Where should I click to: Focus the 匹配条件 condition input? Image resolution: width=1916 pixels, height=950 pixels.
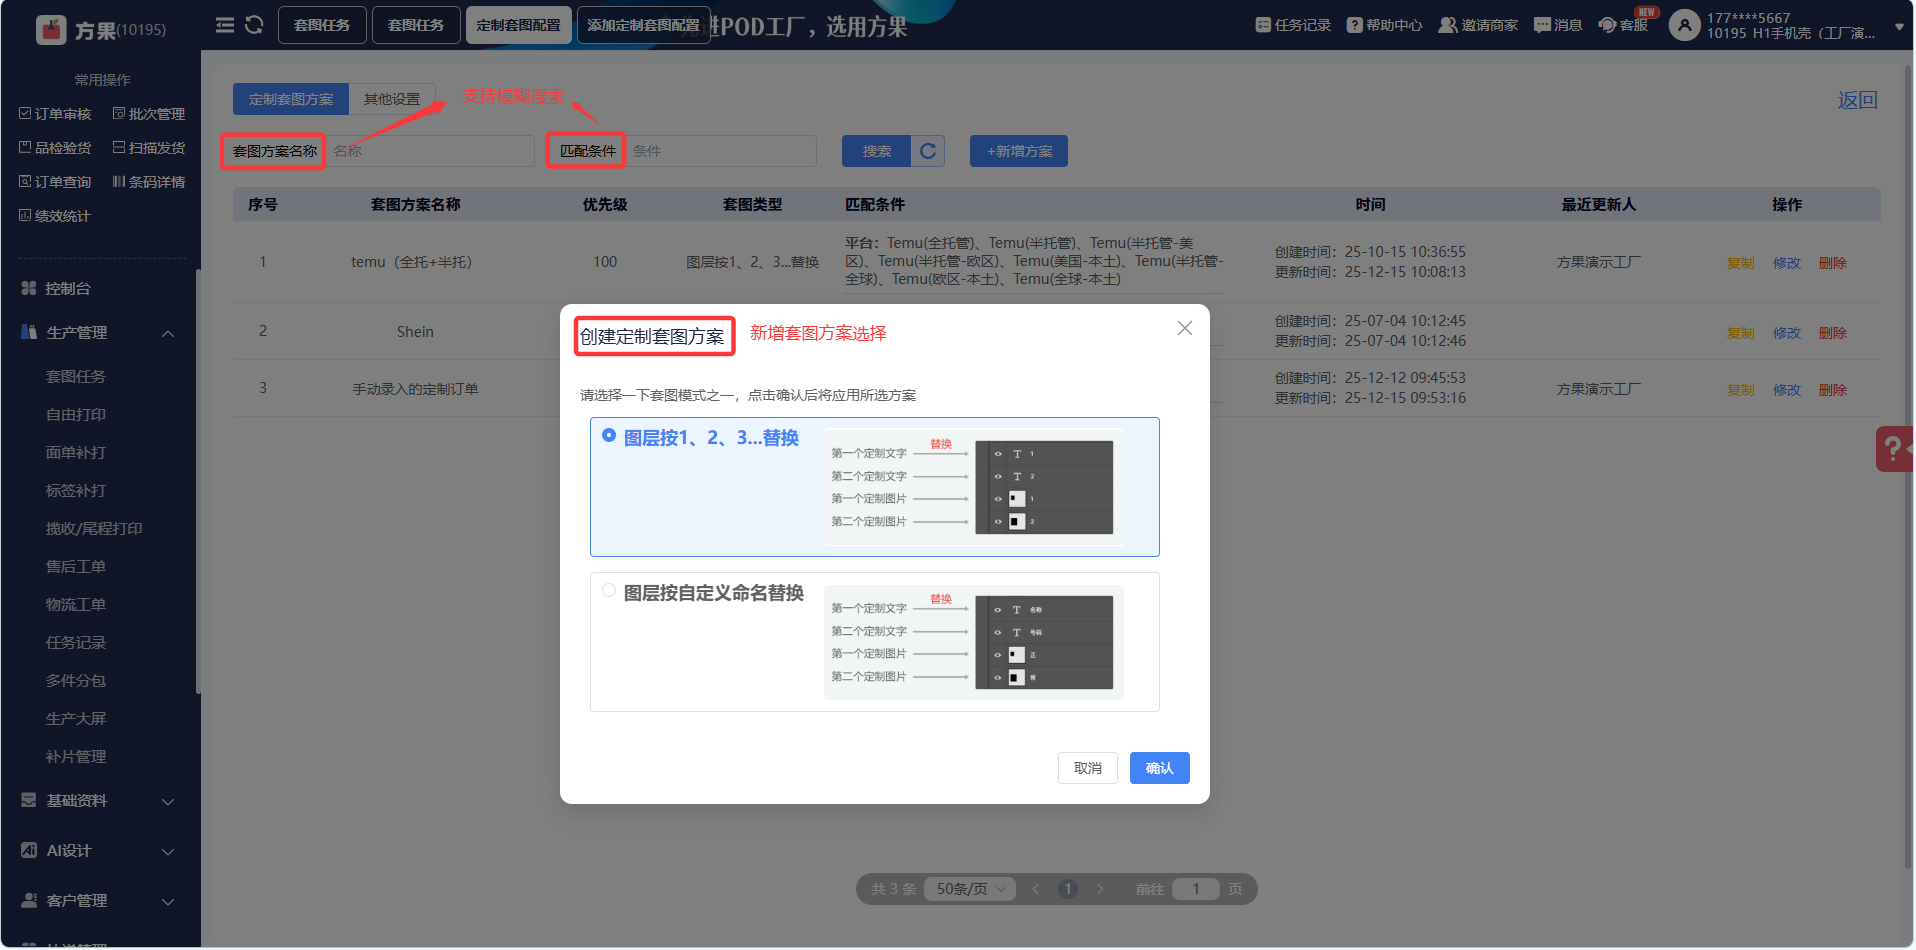[721, 151]
